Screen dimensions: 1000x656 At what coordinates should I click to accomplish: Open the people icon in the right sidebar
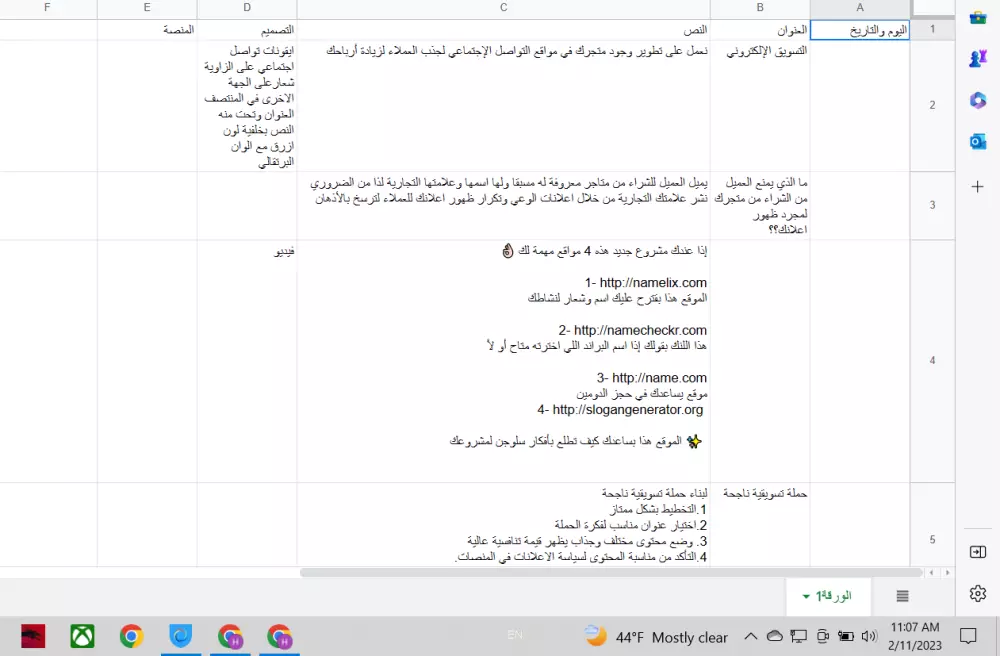click(x=978, y=58)
